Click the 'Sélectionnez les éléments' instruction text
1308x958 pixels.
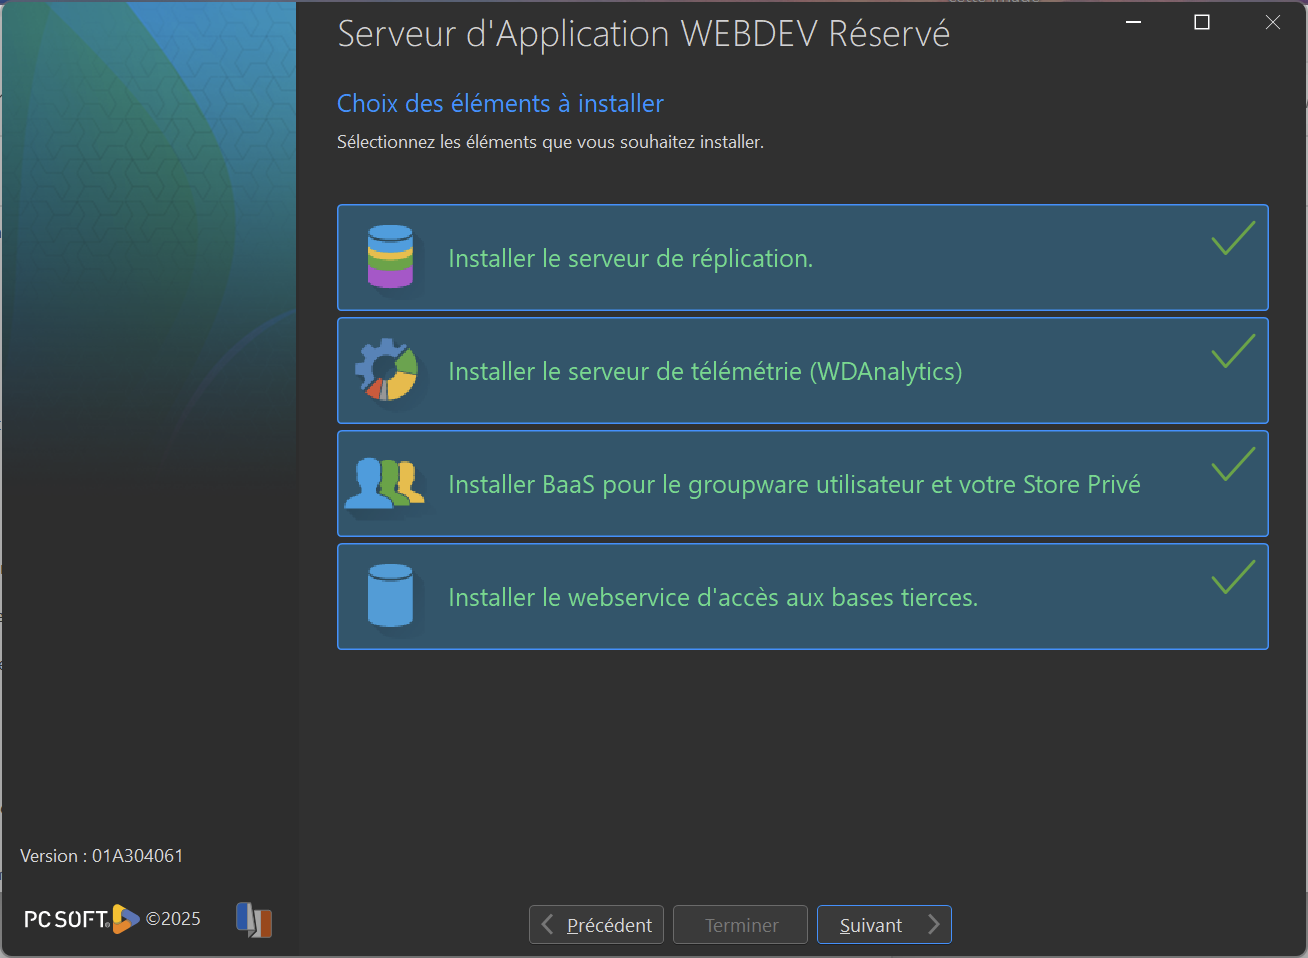550,142
